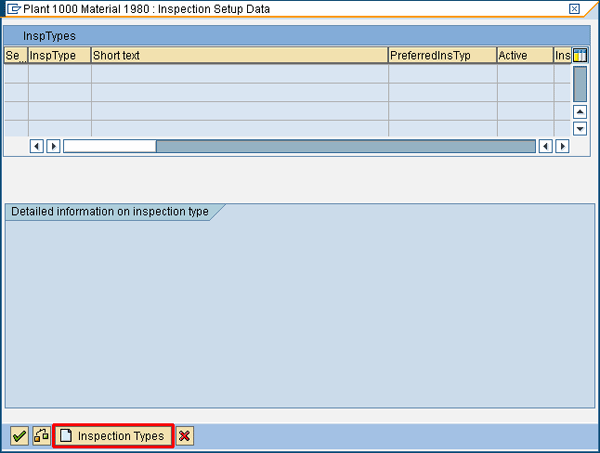Select the InspType column header
The width and height of the screenshot is (600, 453).
[59, 56]
